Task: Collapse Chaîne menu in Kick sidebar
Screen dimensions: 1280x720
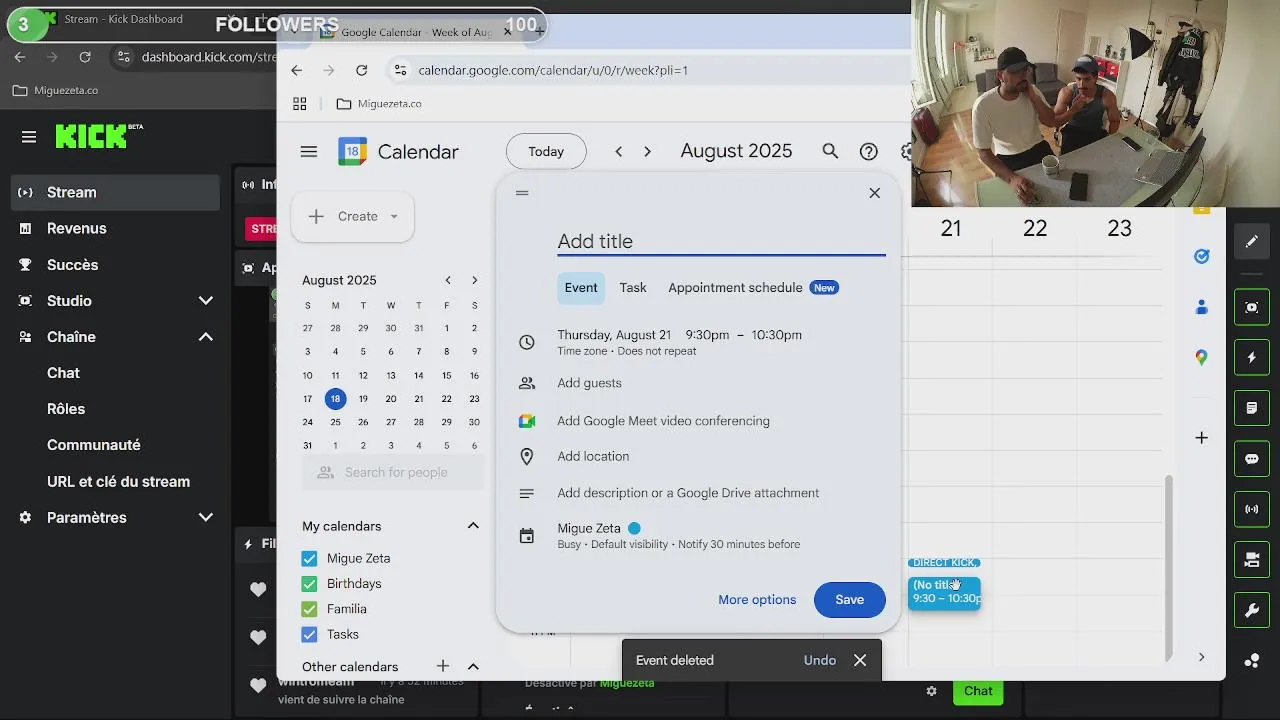Action: [206, 337]
